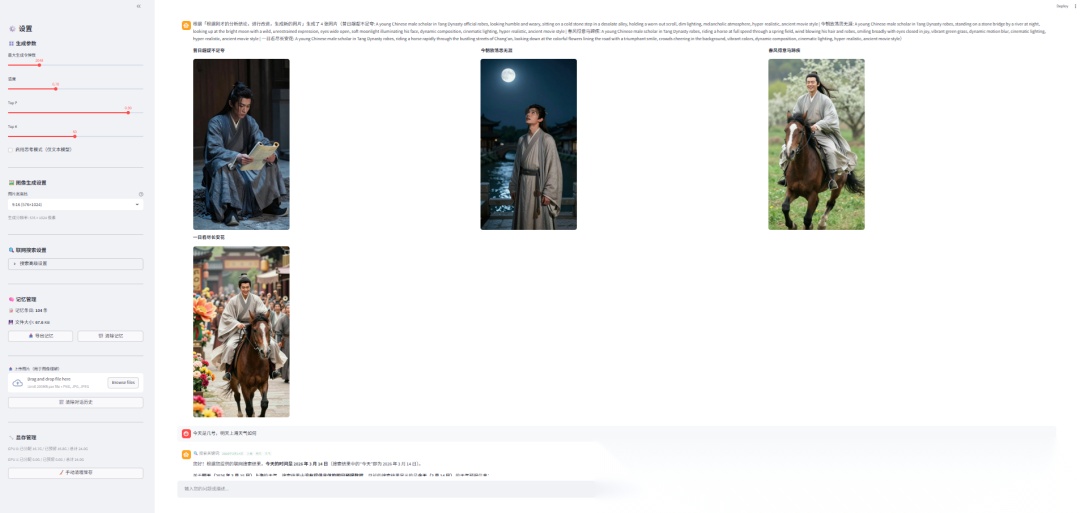1080x513 pixels.
Task: Open the rider in flower-lined street image
Action: (x=241, y=332)
